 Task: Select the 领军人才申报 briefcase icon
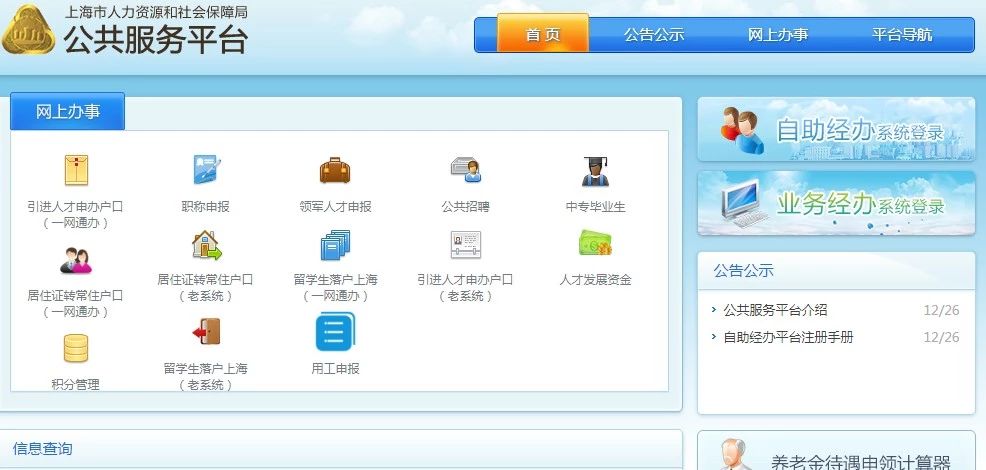point(335,171)
